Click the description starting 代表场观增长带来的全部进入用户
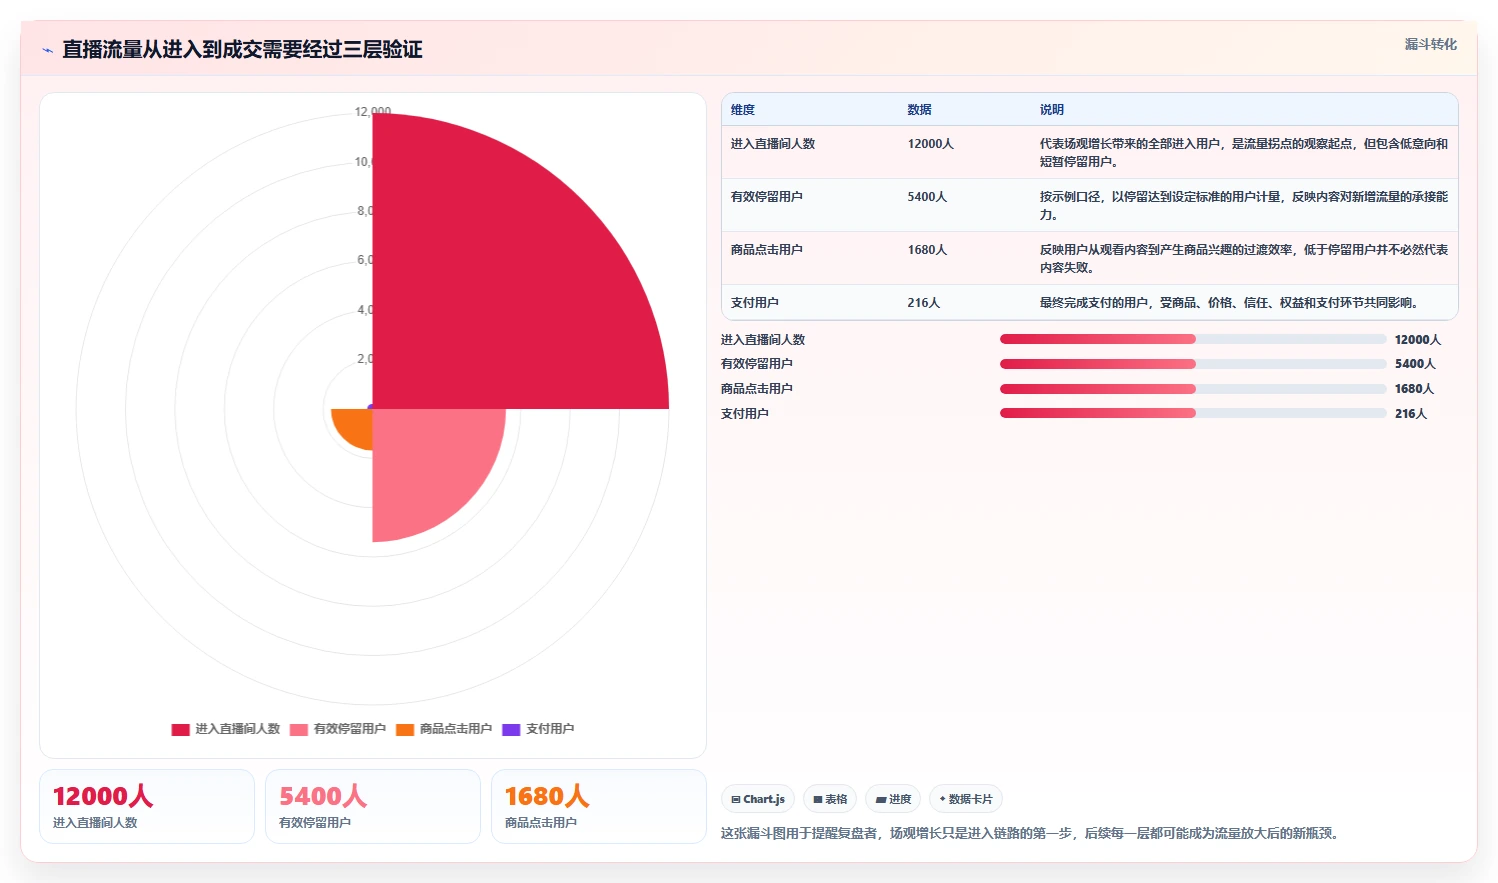 pyautogui.click(x=1244, y=153)
